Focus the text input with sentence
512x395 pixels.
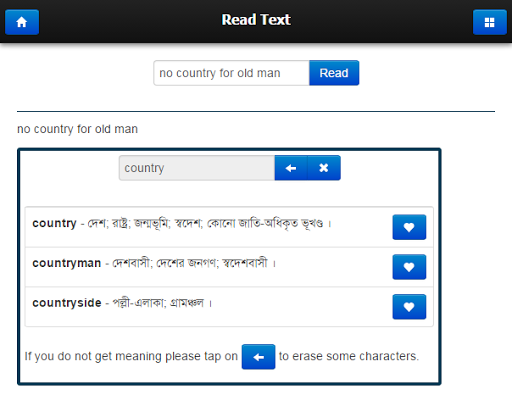coord(231,73)
